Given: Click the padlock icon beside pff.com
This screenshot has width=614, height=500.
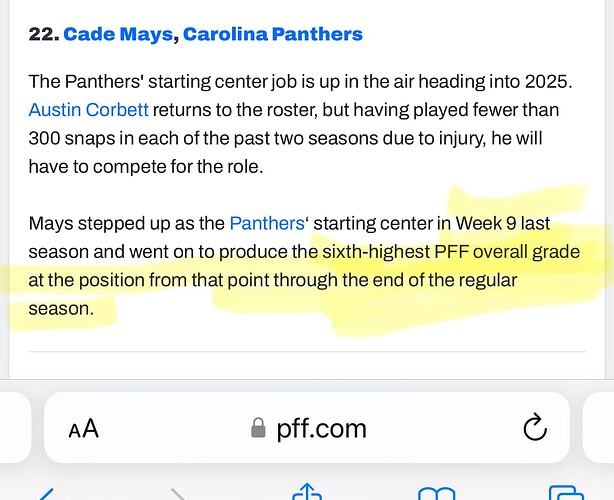Looking at the screenshot, I should tap(258, 429).
